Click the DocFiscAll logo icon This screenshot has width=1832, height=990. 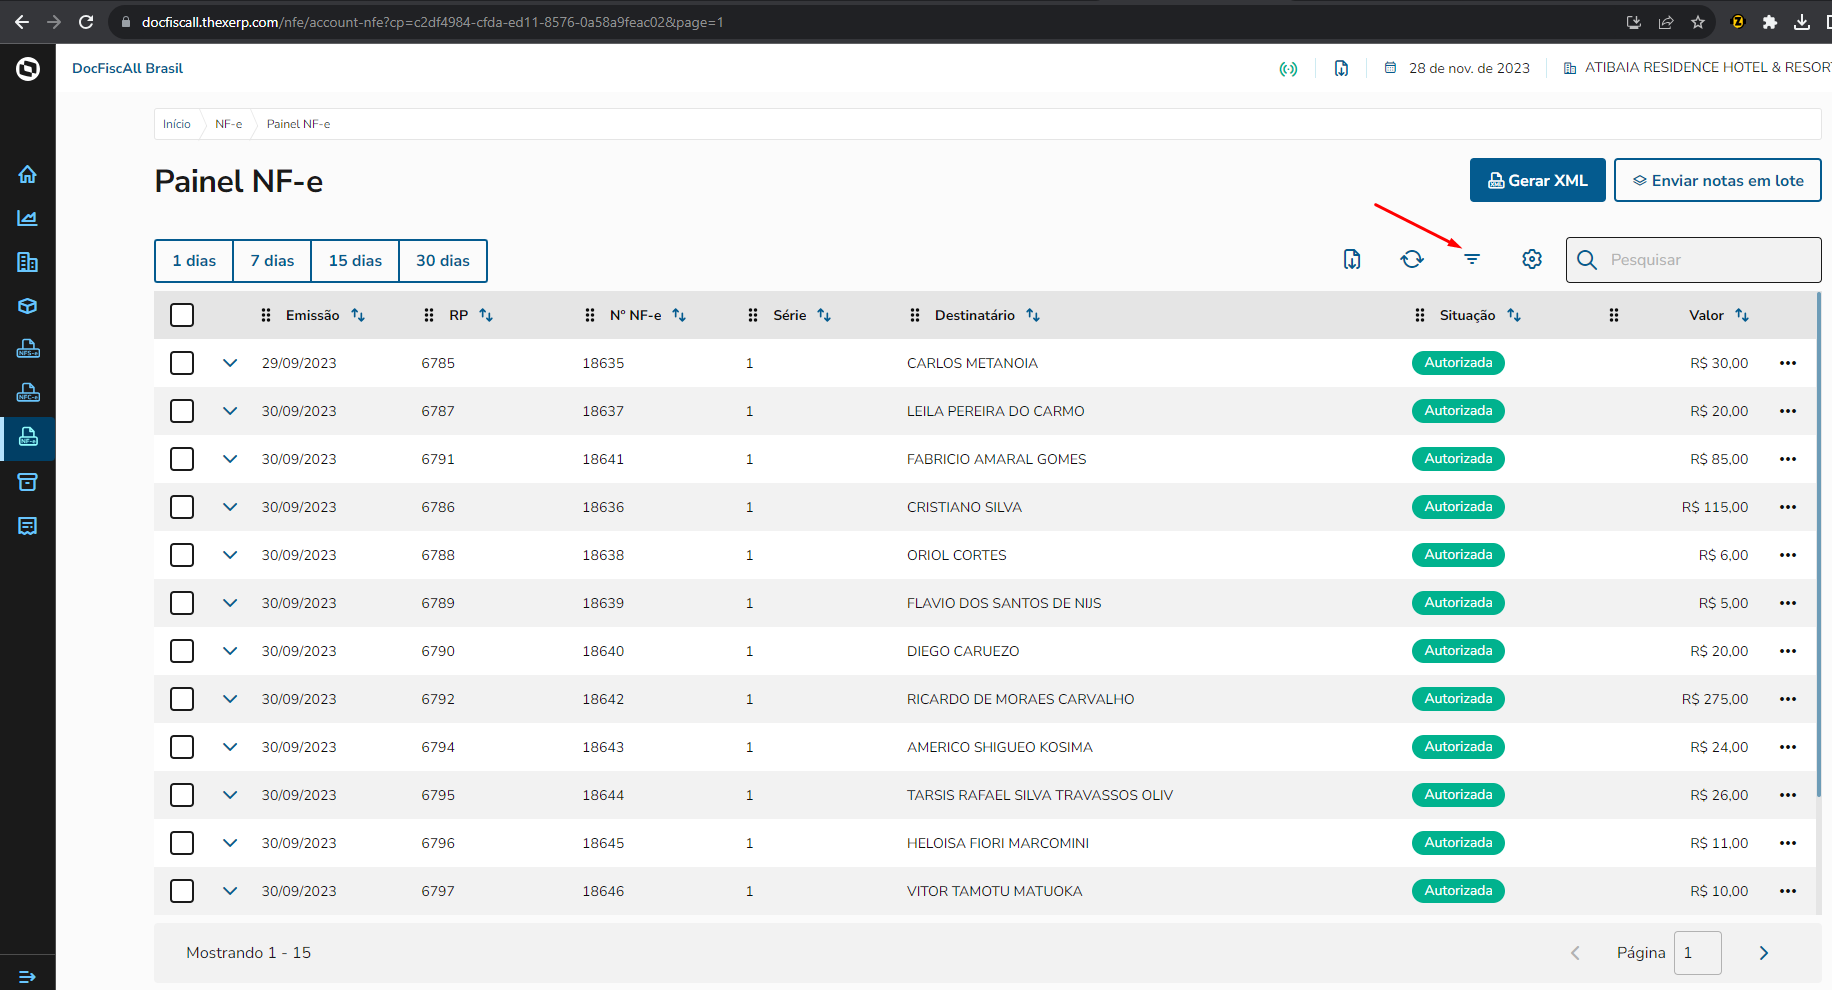click(x=28, y=68)
